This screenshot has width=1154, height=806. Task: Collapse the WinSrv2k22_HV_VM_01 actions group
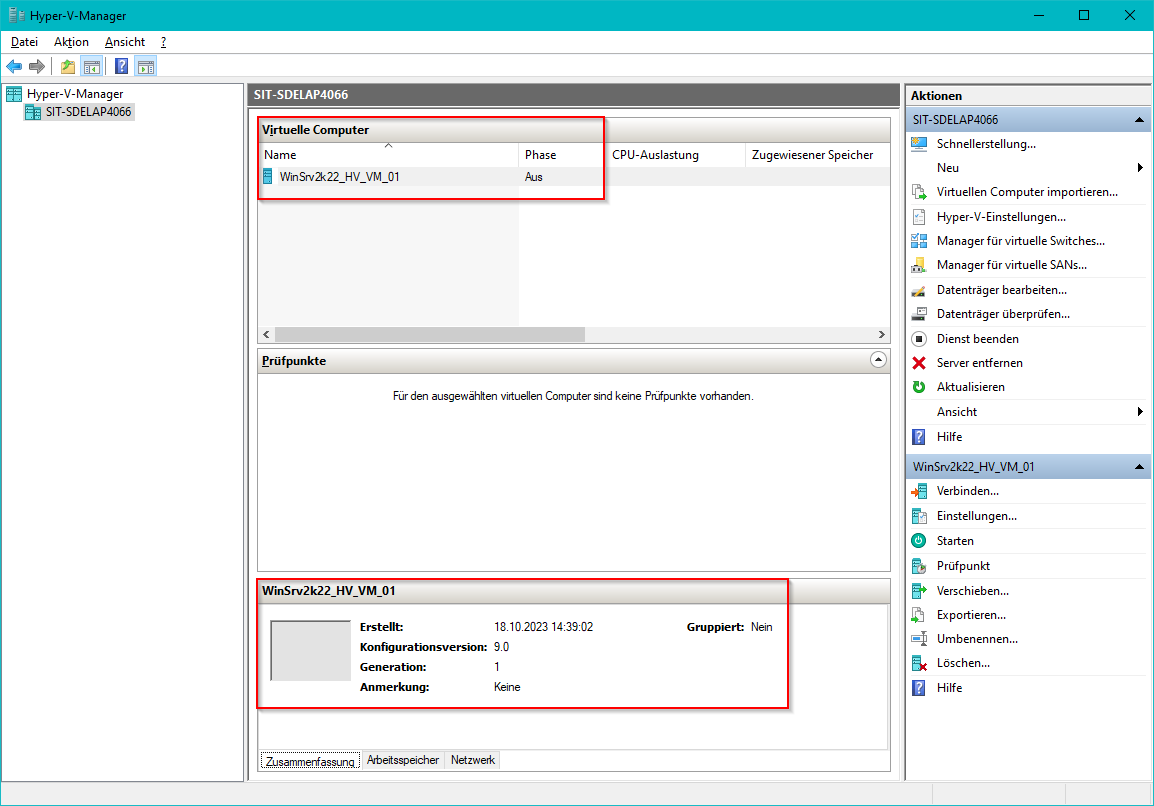click(x=1138, y=467)
